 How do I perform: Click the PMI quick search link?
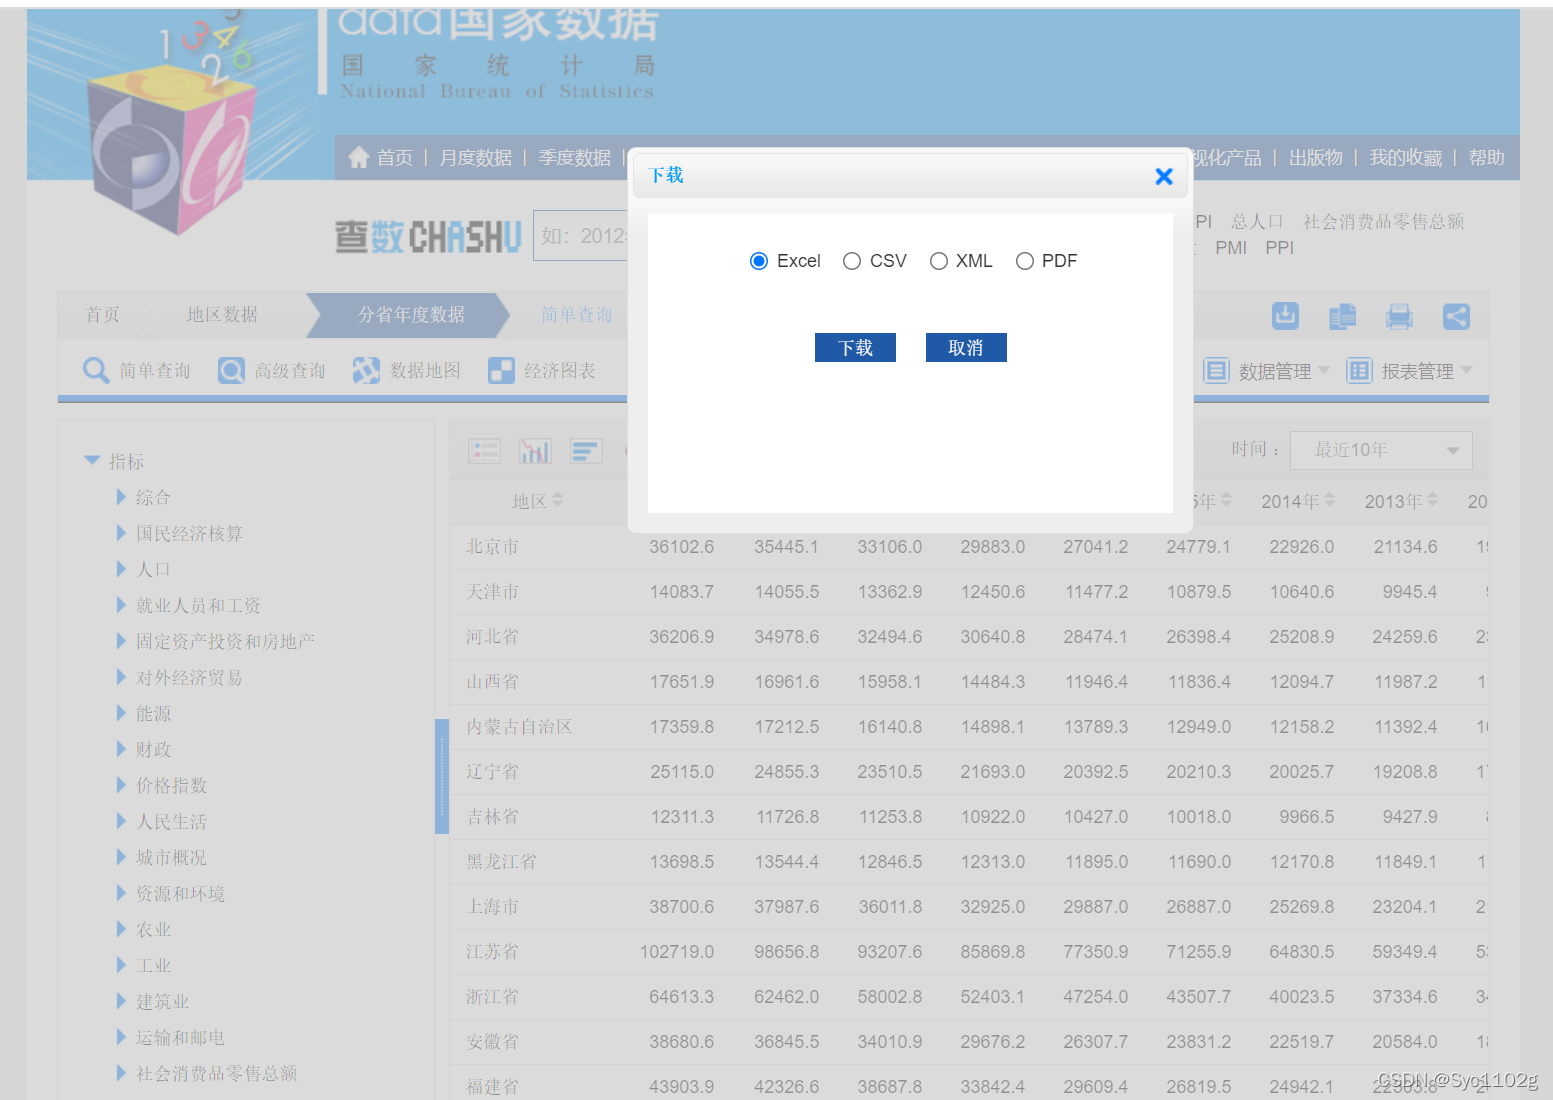[1231, 248]
